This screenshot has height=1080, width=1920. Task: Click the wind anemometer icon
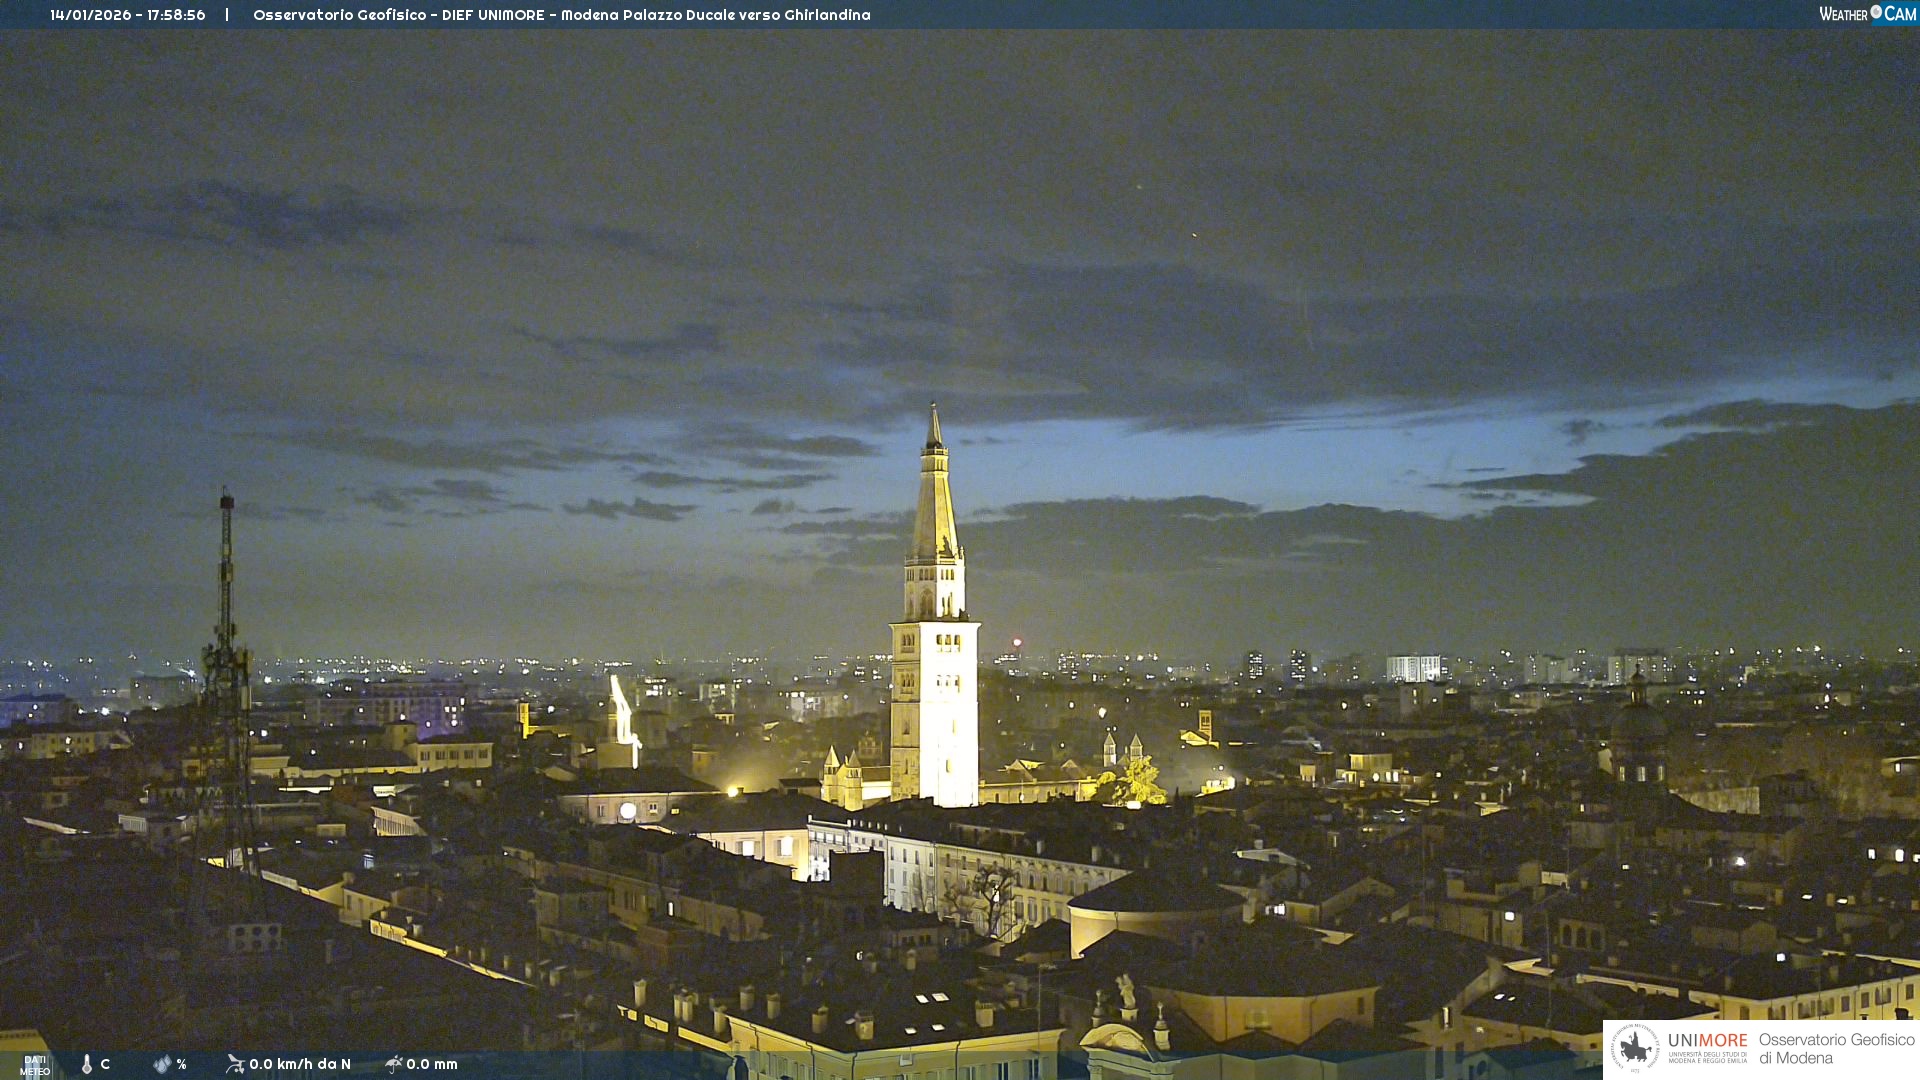coord(235,1064)
